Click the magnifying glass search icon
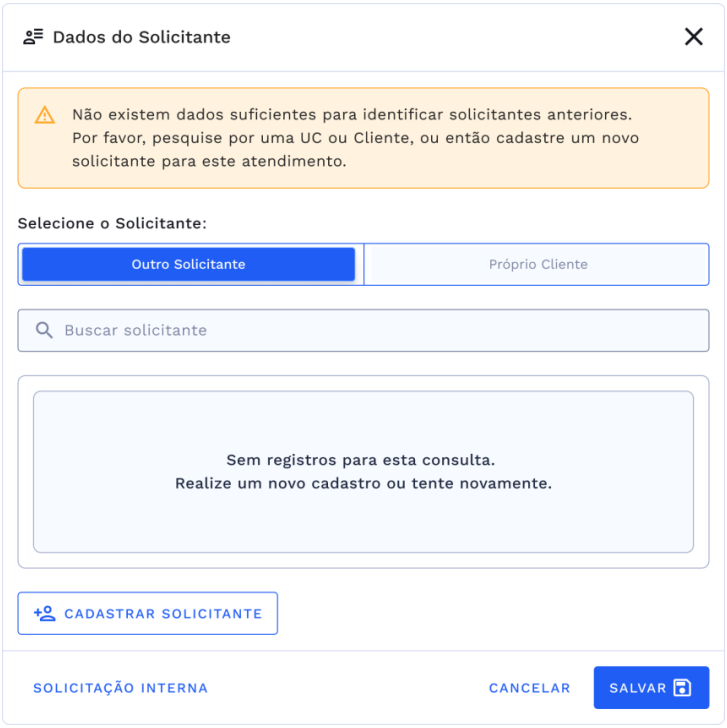727x728 pixels. [x=44, y=330]
